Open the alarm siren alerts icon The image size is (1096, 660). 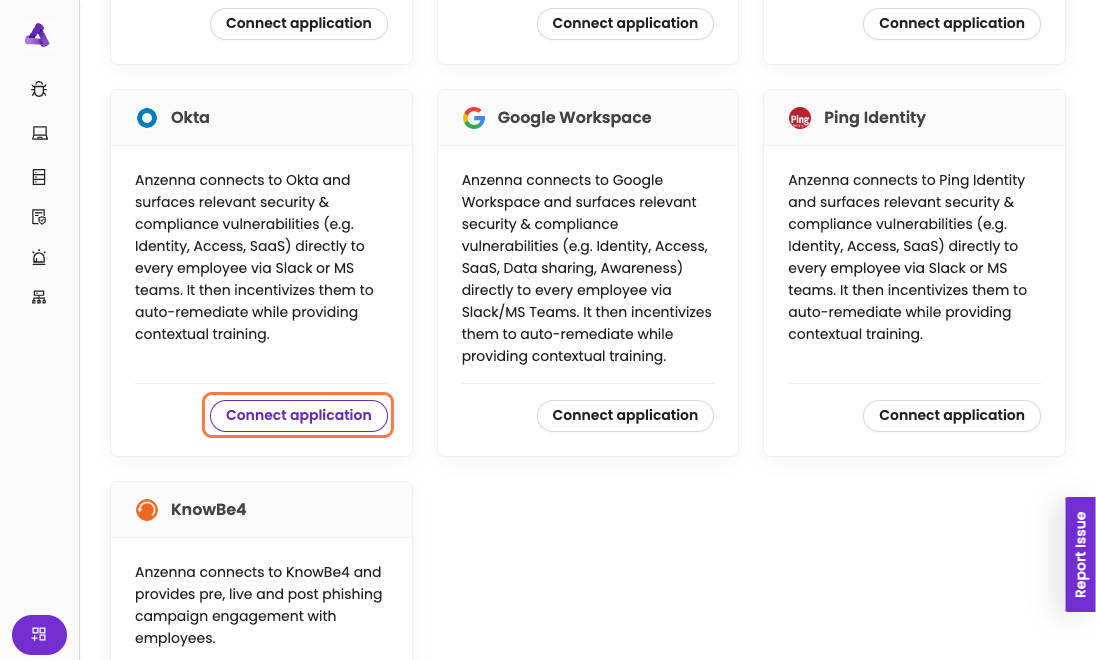click(39, 257)
